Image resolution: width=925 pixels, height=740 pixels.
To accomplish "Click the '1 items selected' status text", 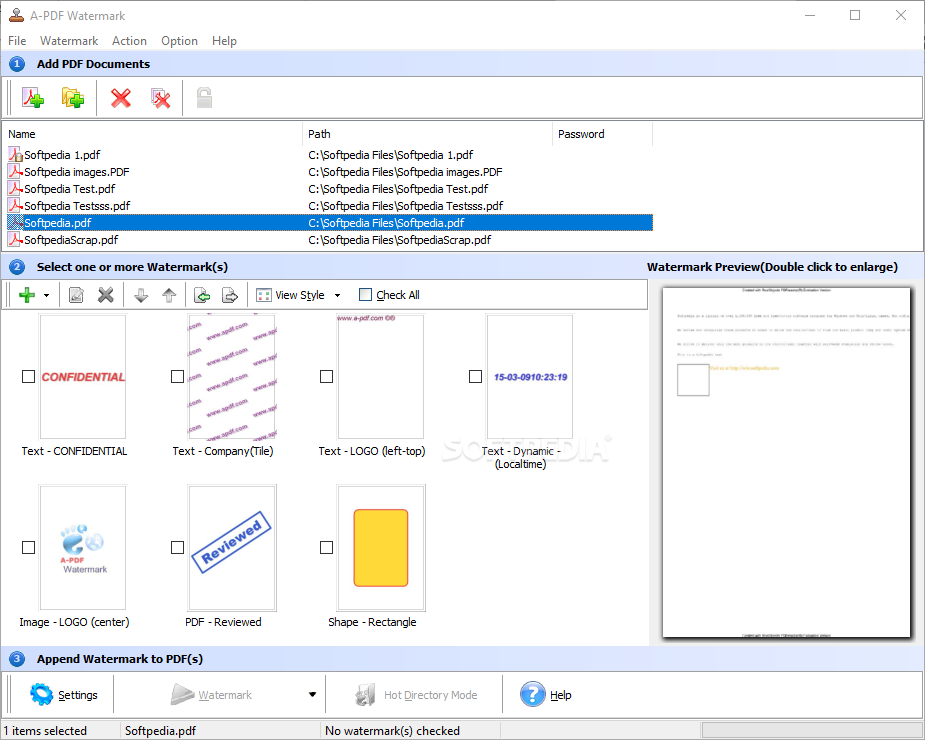I will tap(45, 731).
